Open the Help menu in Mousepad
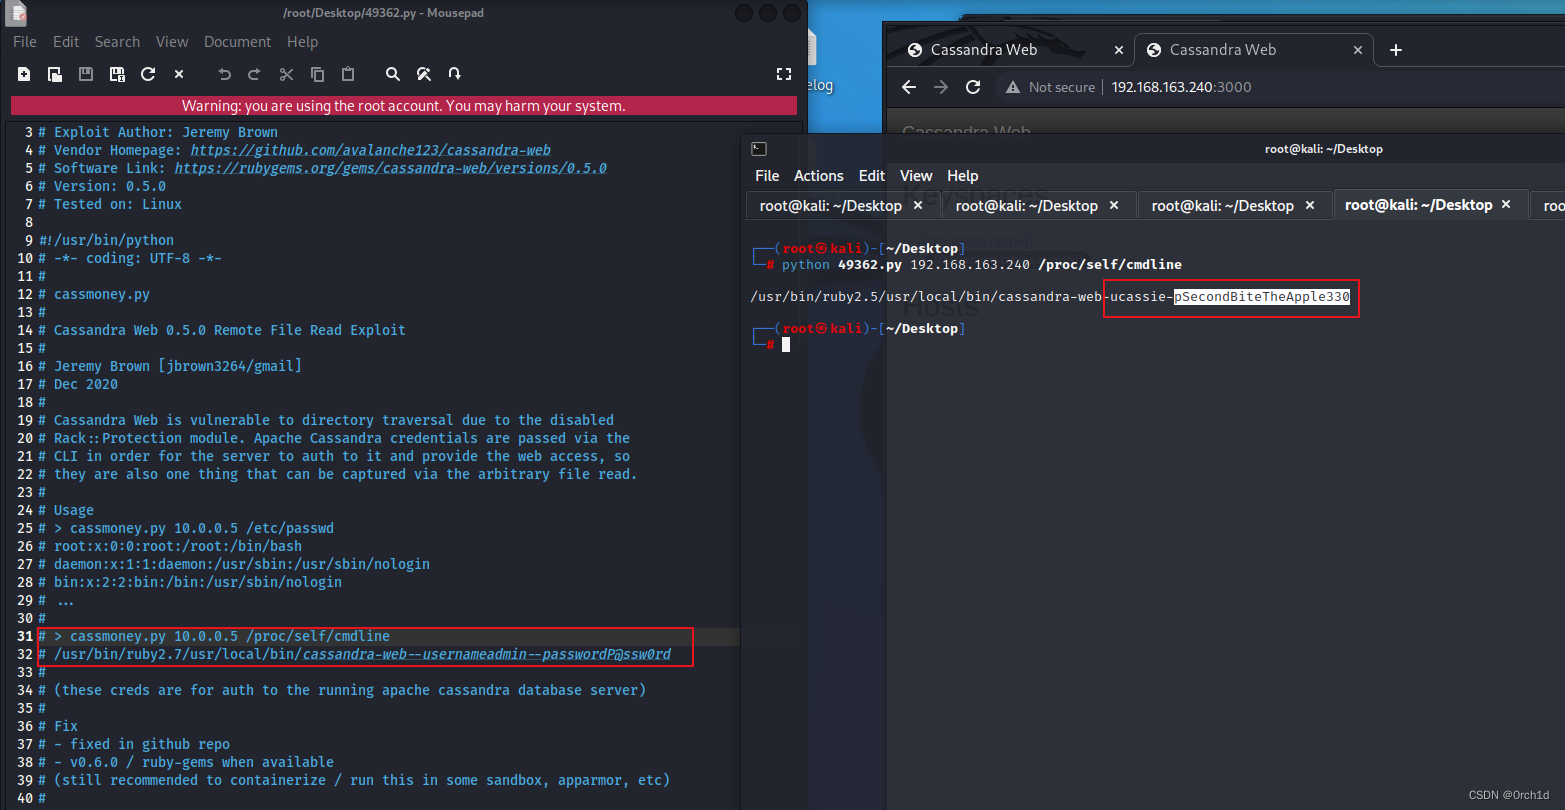1565x810 pixels. 302,42
